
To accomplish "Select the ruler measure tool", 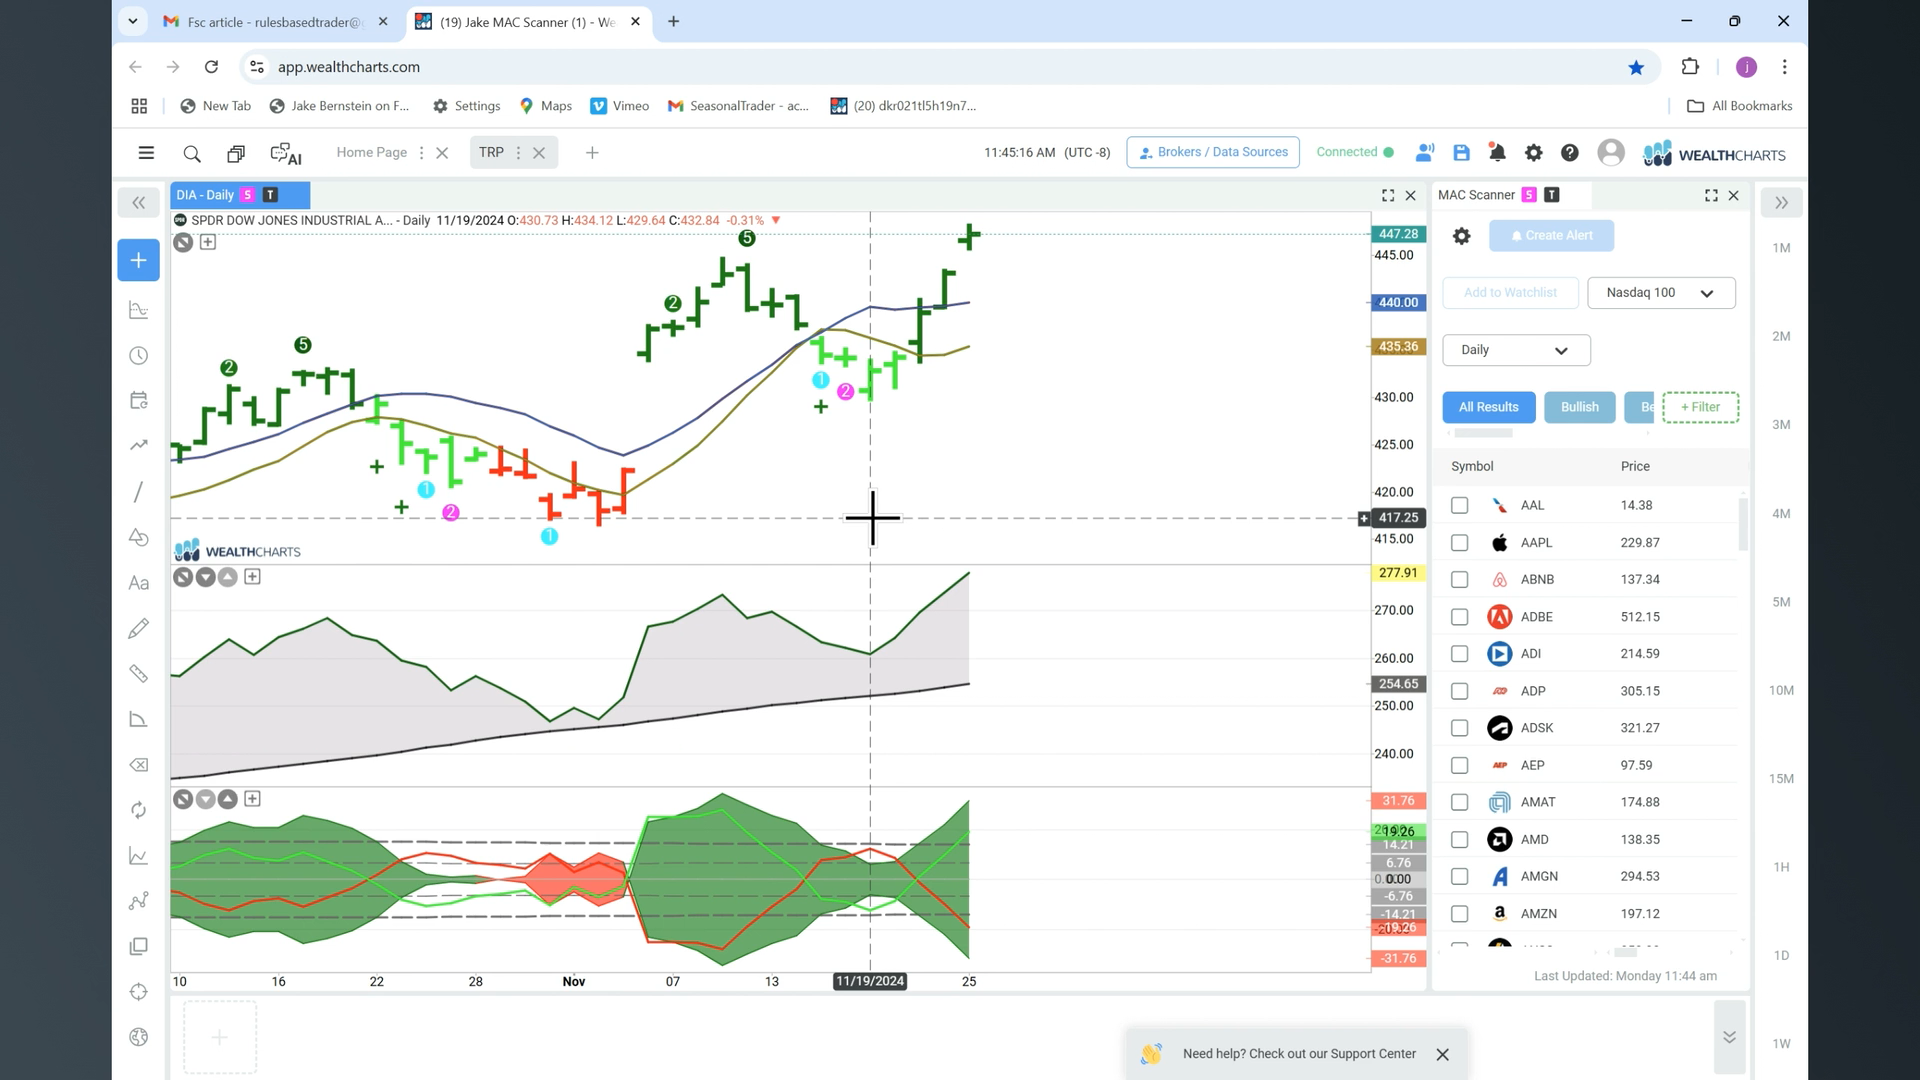I will coord(139,674).
